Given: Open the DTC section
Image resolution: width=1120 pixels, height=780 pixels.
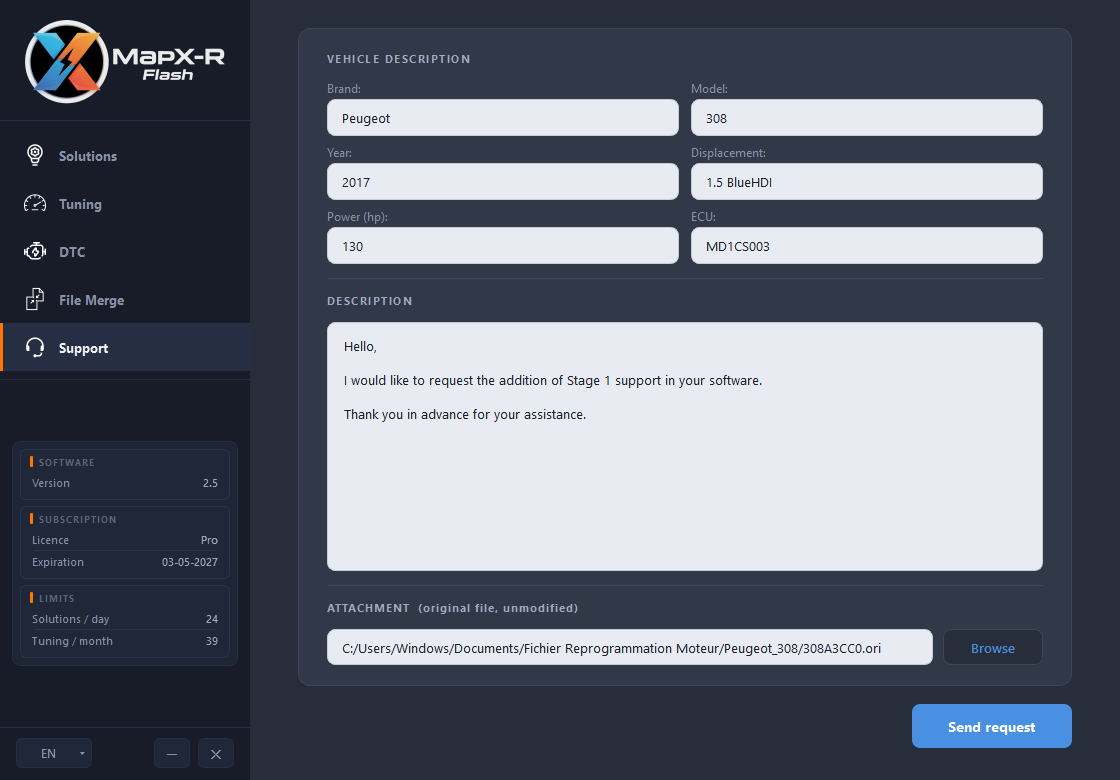Looking at the screenshot, I should (x=125, y=251).
